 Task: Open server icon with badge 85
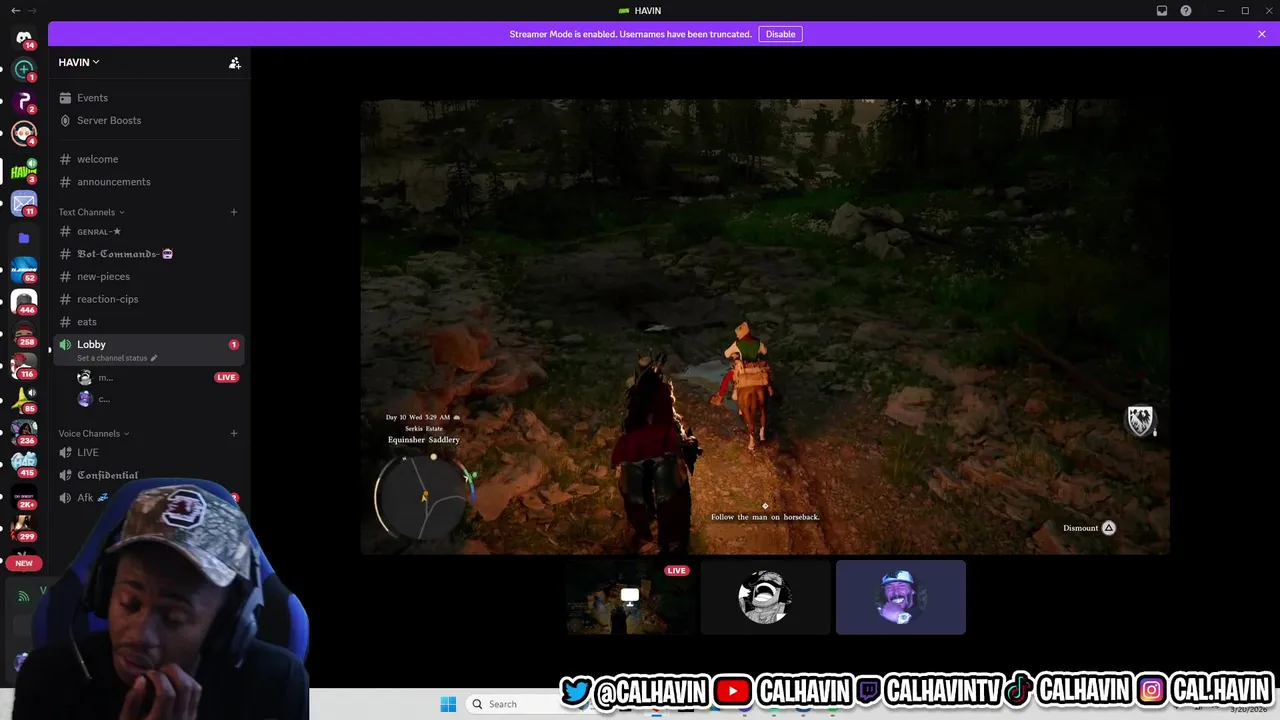click(x=24, y=400)
